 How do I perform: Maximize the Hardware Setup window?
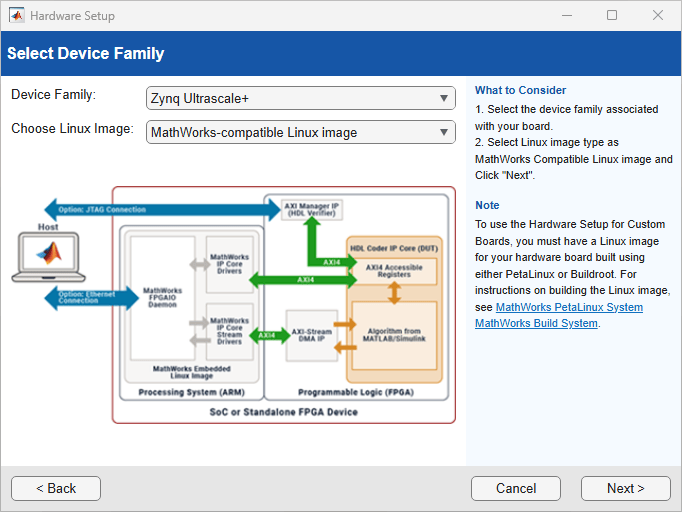pos(612,15)
